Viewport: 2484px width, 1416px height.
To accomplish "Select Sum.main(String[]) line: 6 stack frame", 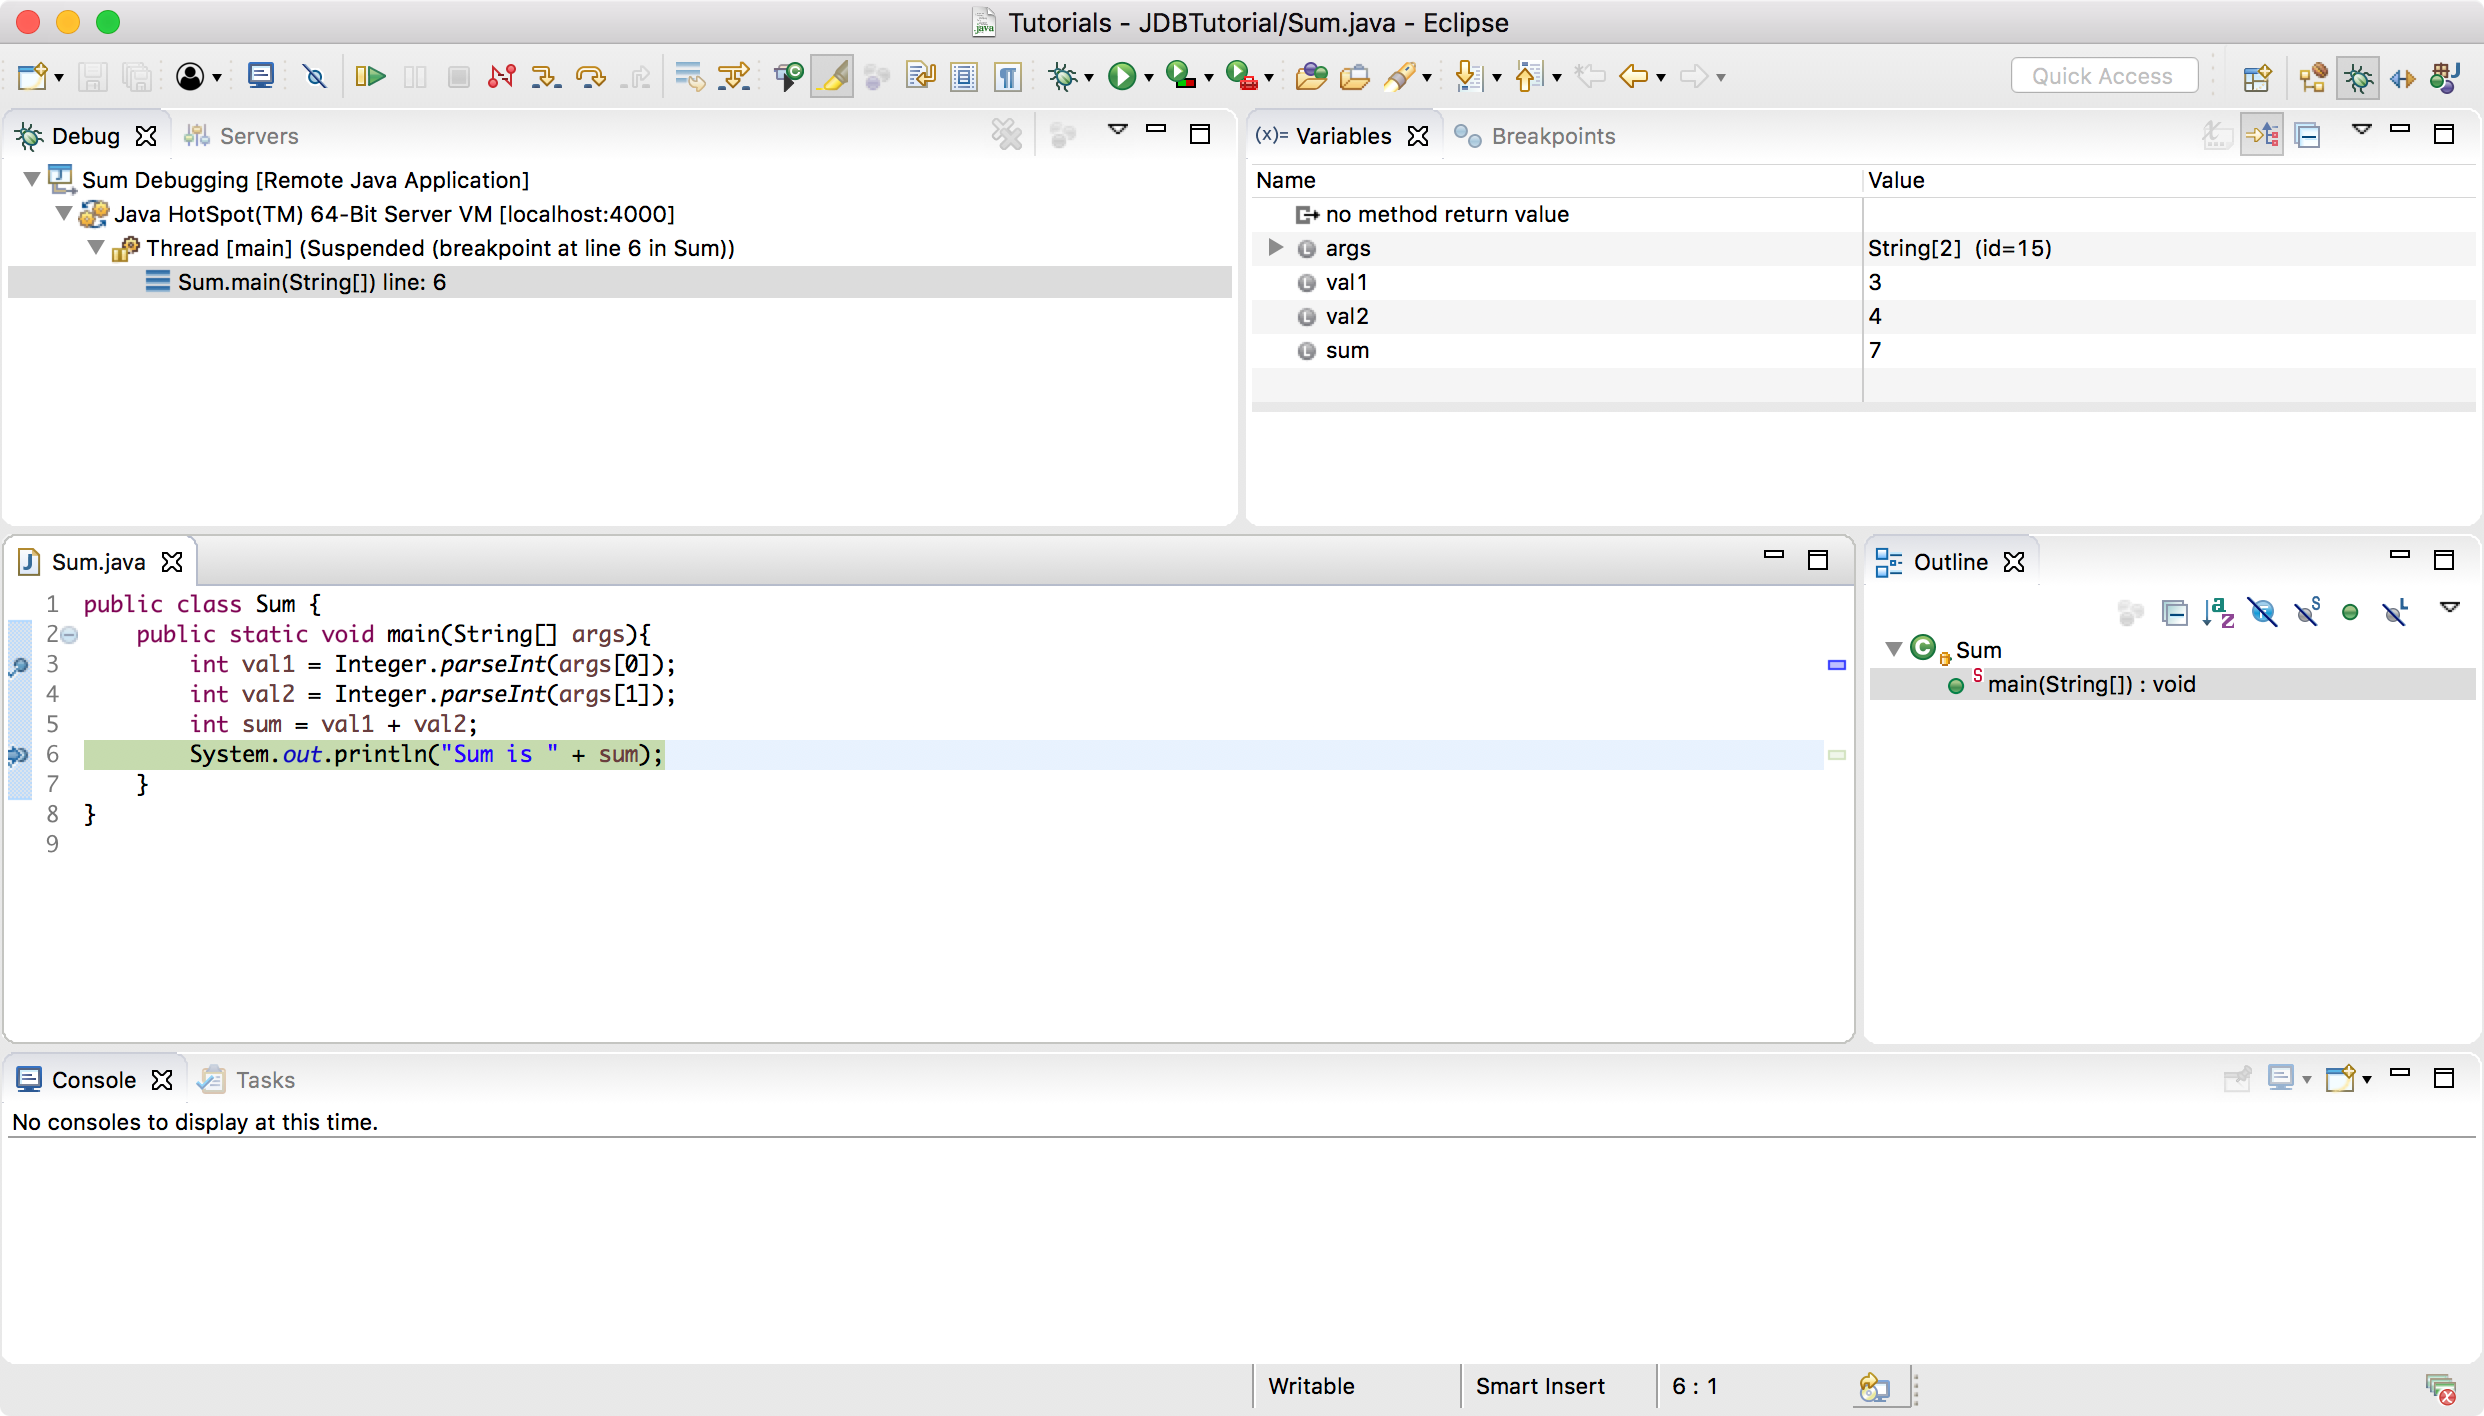I will tap(620, 282).
